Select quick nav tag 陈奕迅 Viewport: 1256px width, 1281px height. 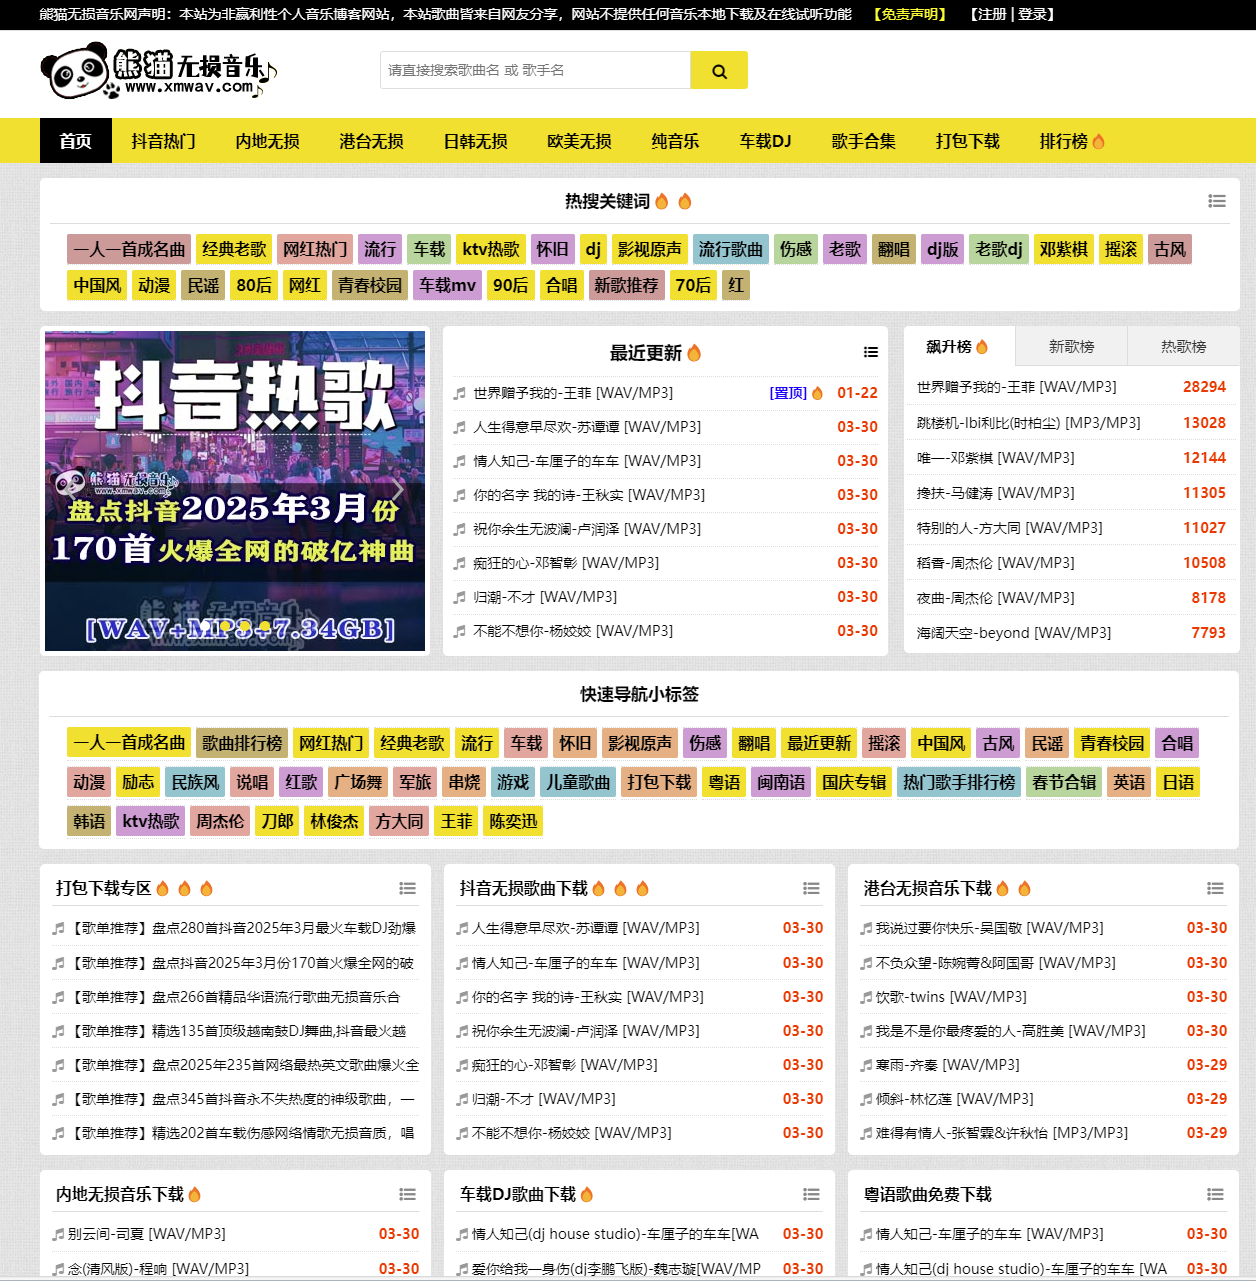[x=513, y=821]
